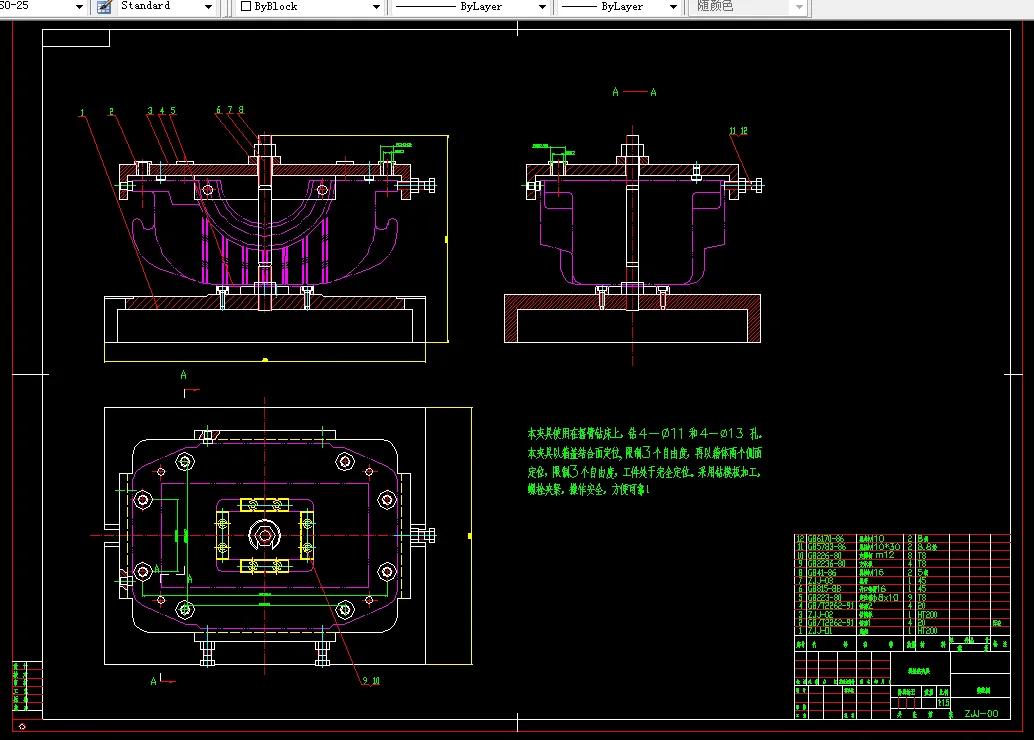Image resolution: width=1034 pixels, height=740 pixels.
Task: Open the ByLayer dropdown beside 随颜色
Action: 673,7
